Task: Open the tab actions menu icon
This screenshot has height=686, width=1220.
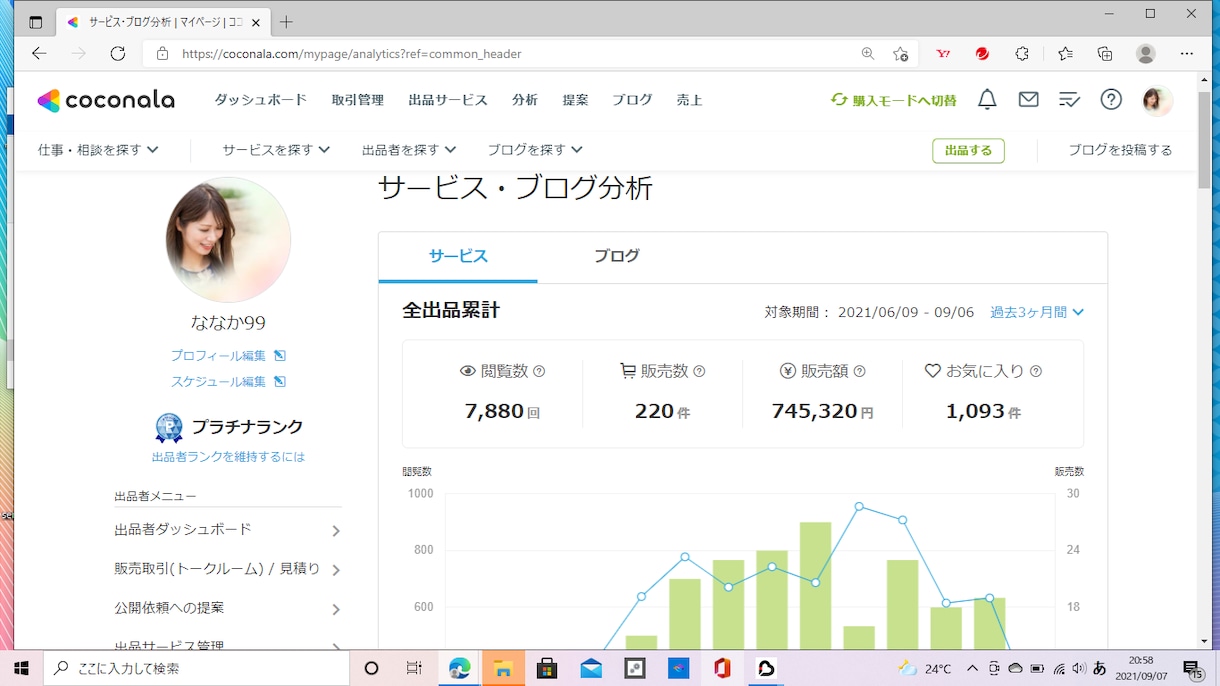Action: point(36,22)
